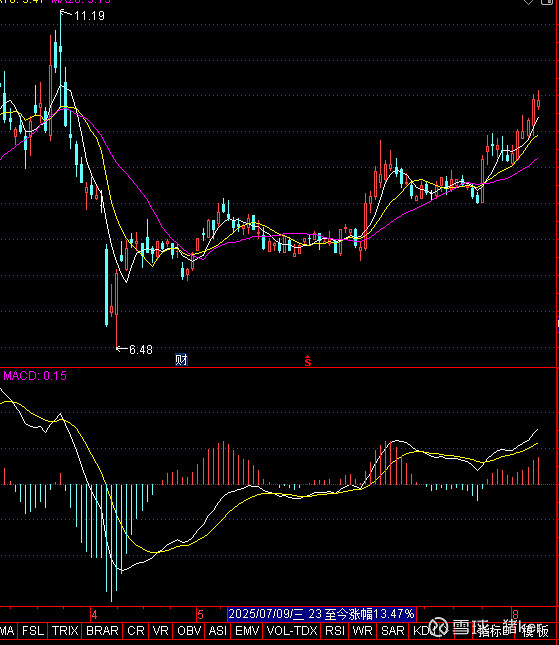Click the MA indicator tab
The width and height of the screenshot is (559, 645).
[x=7, y=631]
